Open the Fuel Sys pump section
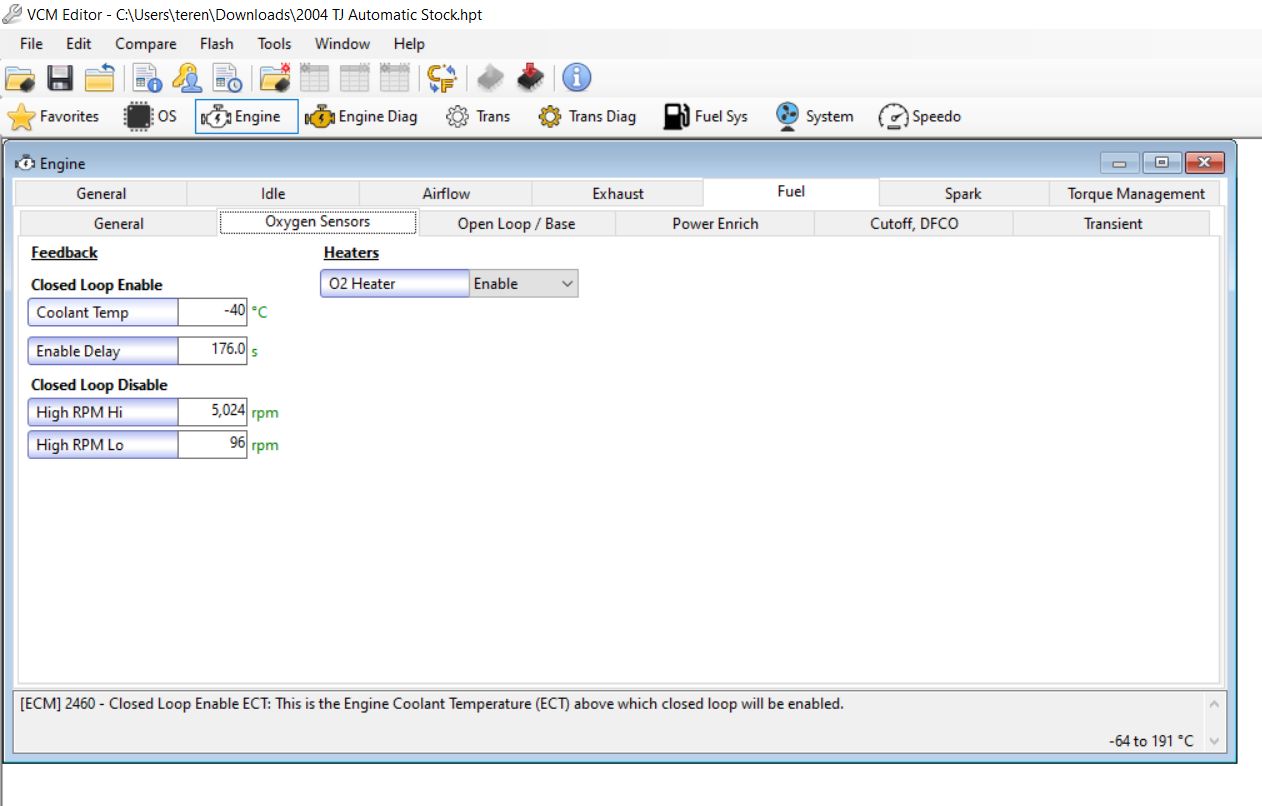The height and width of the screenshot is (806, 1262). coord(706,117)
